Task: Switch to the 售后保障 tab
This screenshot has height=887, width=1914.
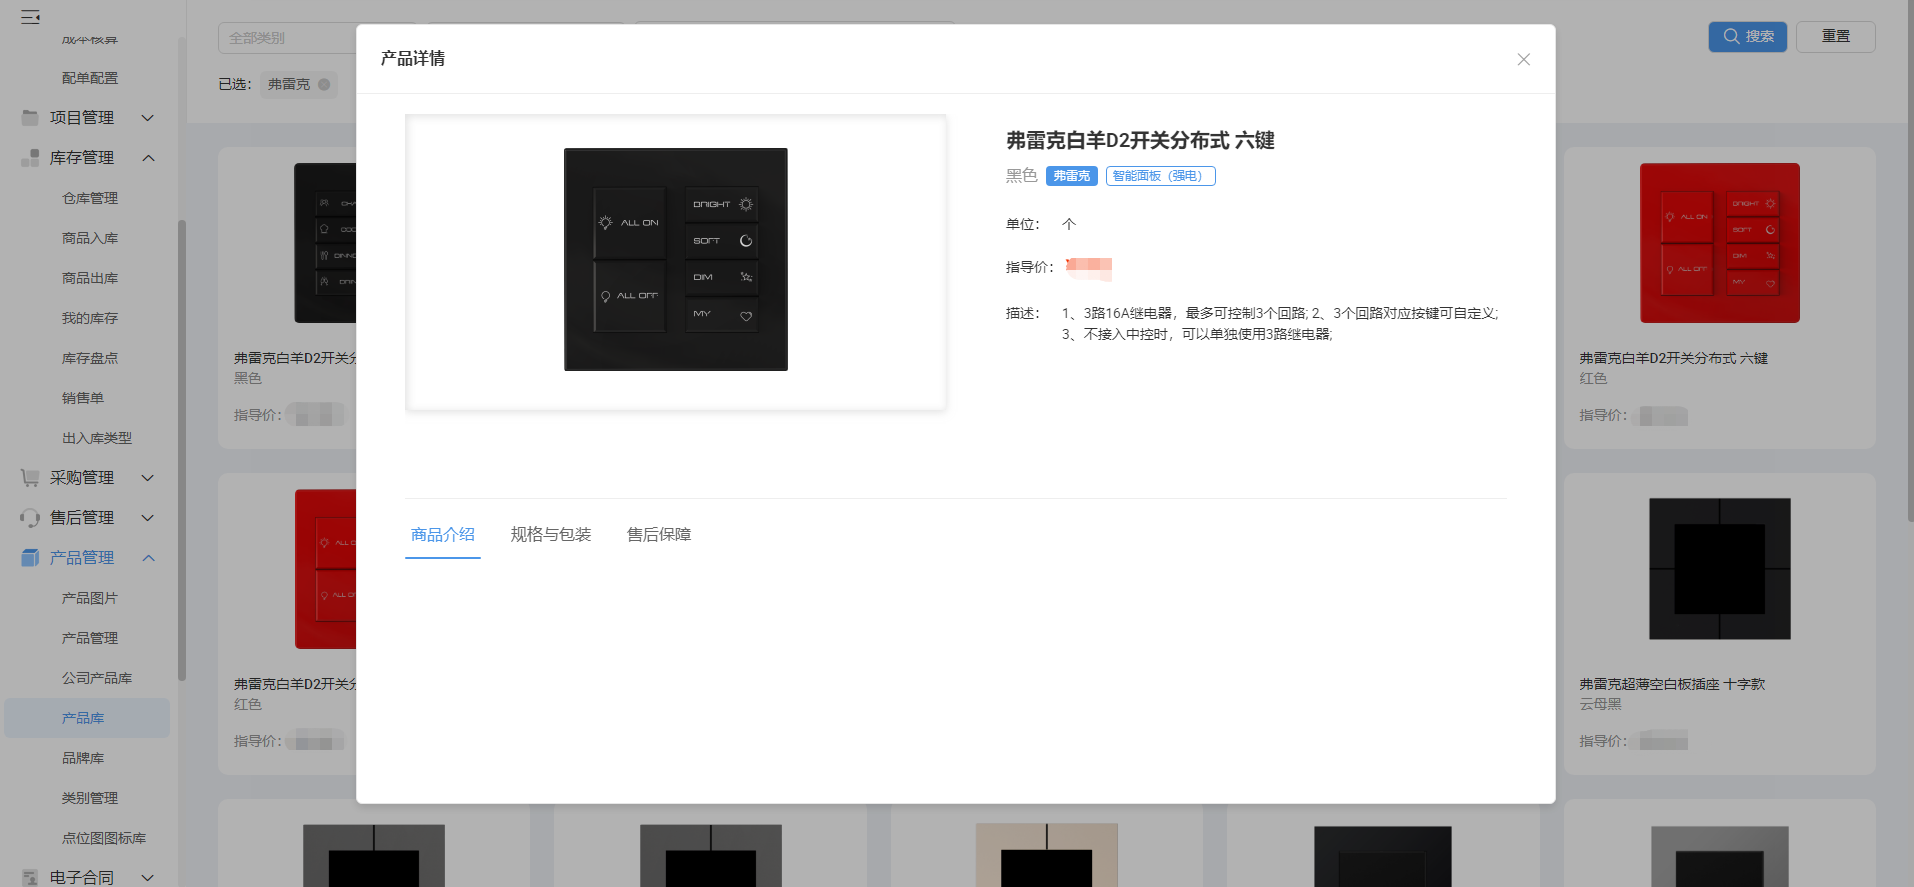Action: (659, 535)
